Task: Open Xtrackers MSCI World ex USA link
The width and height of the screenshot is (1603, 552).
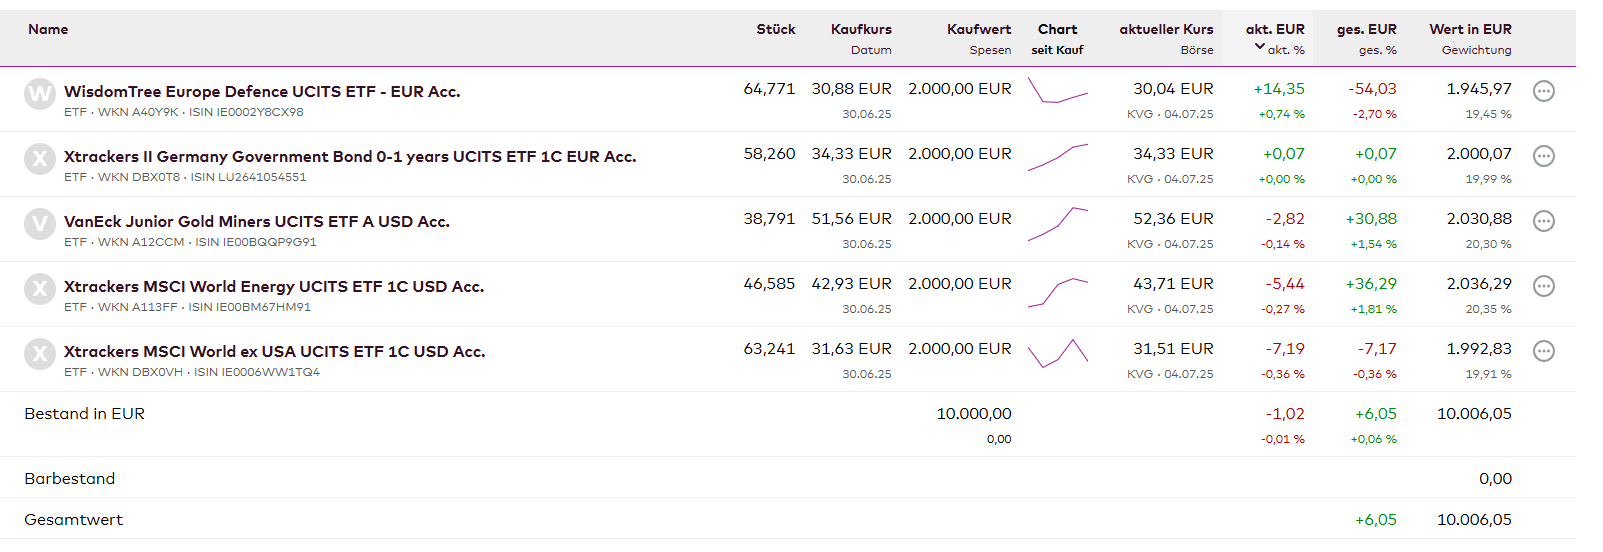Action: (275, 351)
